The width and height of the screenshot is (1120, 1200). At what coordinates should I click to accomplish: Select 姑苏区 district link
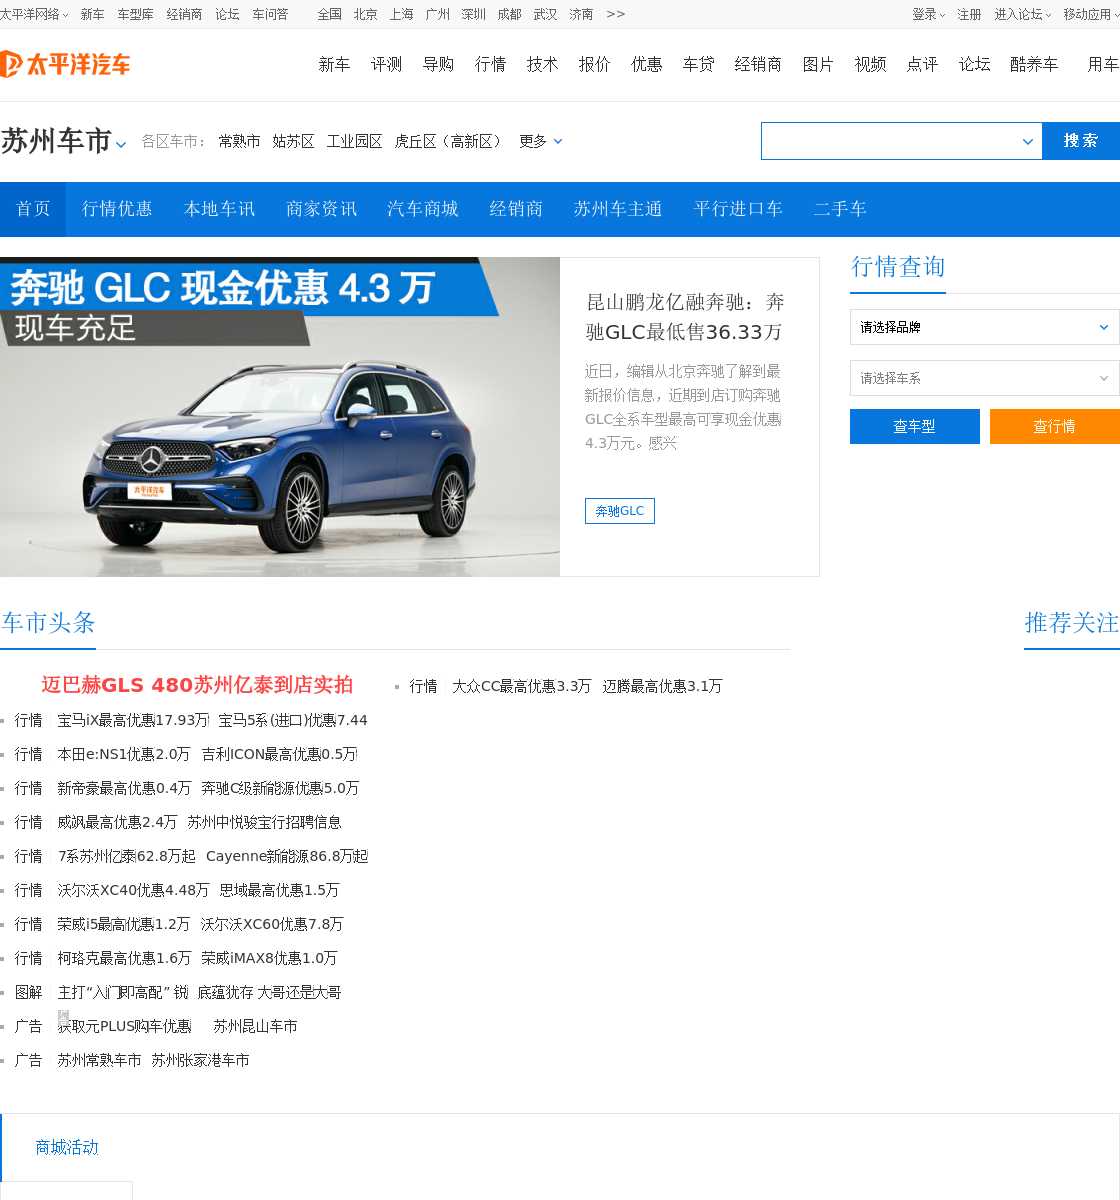tap(294, 141)
